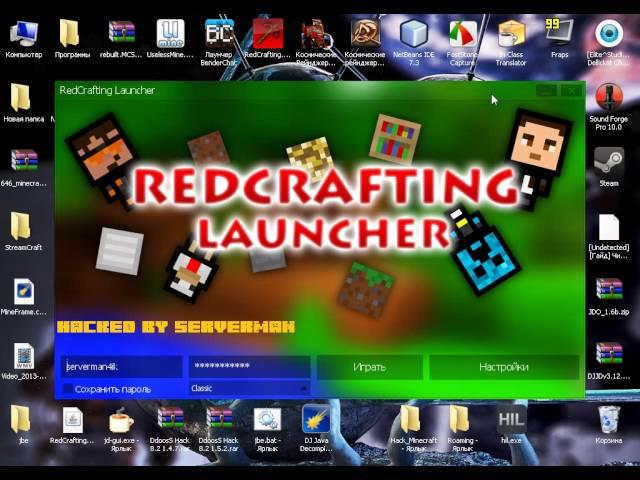
Task: Select DdoosS Hack 8.2 1.5.2.rar archive
Action: [219, 419]
